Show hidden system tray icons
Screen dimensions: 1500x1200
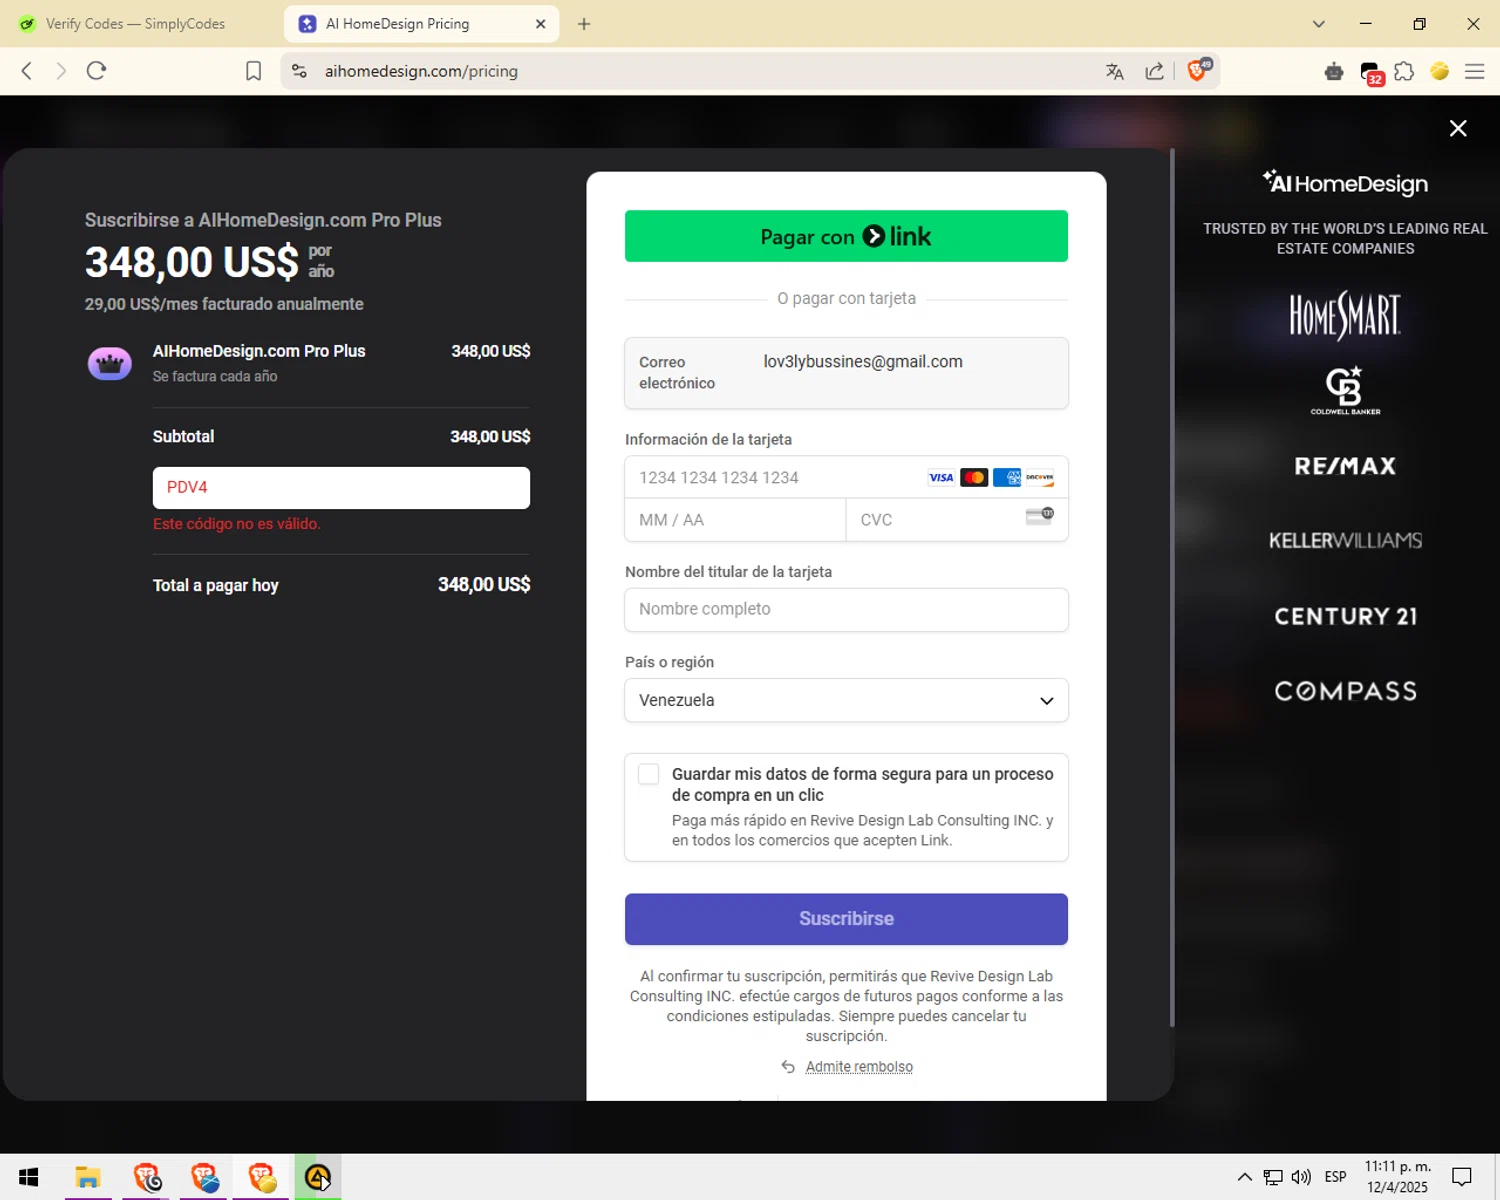point(1244,1177)
